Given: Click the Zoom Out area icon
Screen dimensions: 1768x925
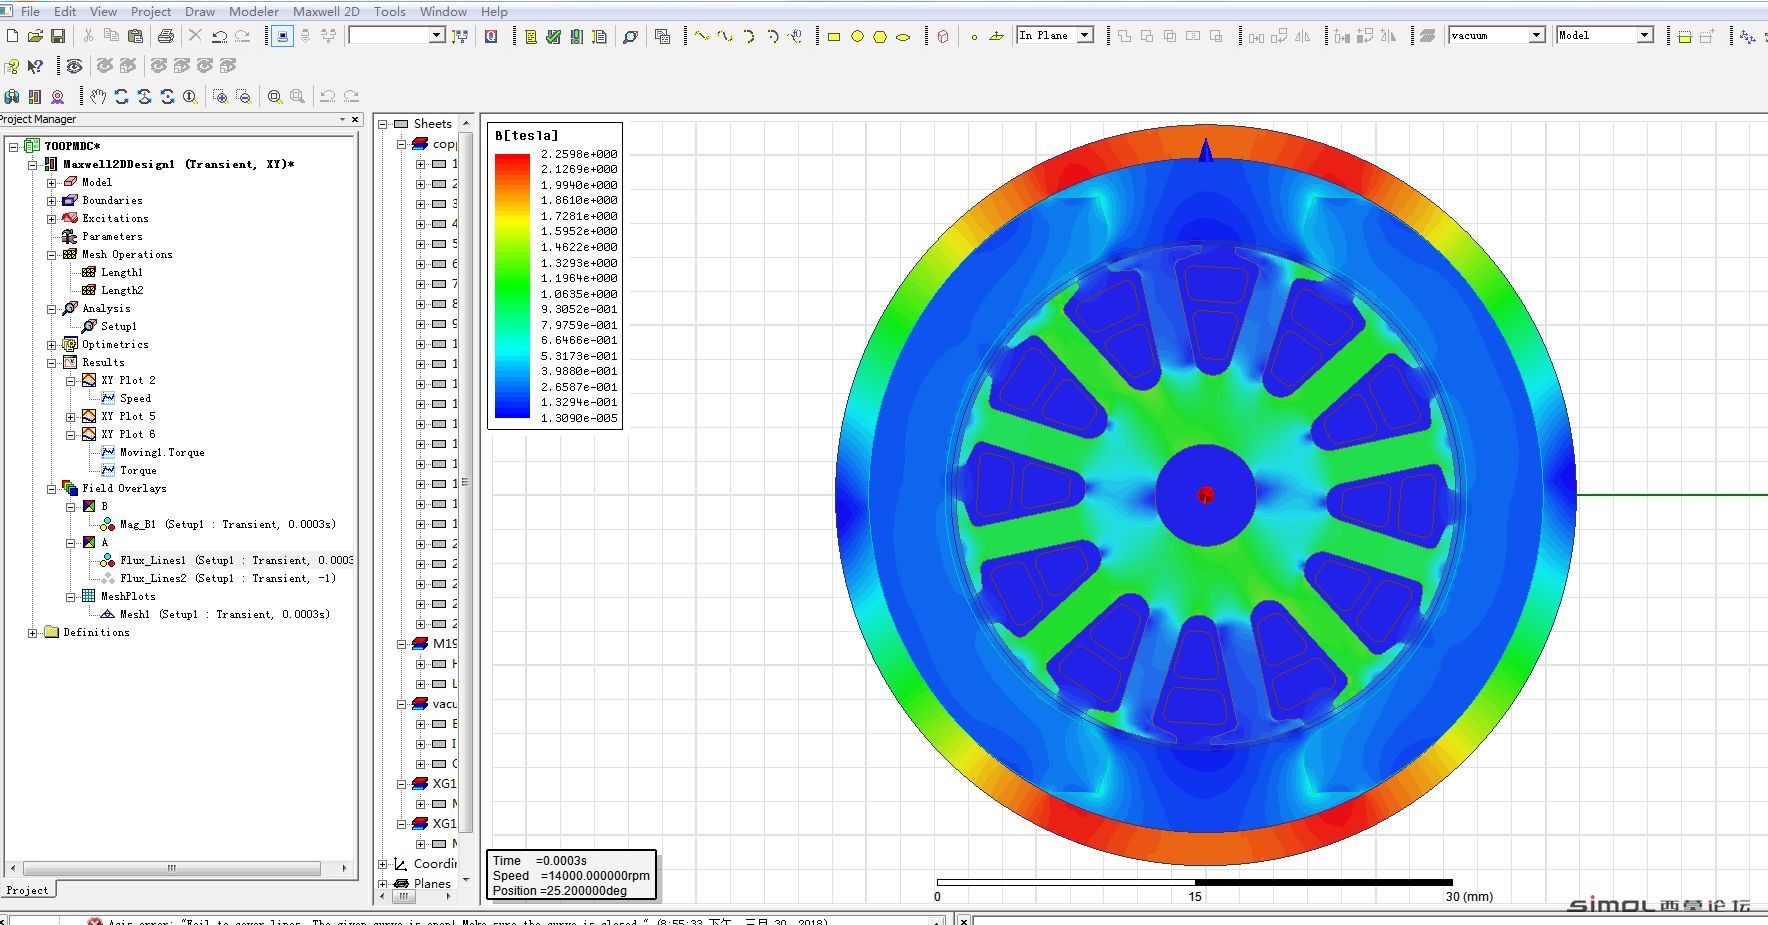Looking at the screenshot, I should click(243, 96).
